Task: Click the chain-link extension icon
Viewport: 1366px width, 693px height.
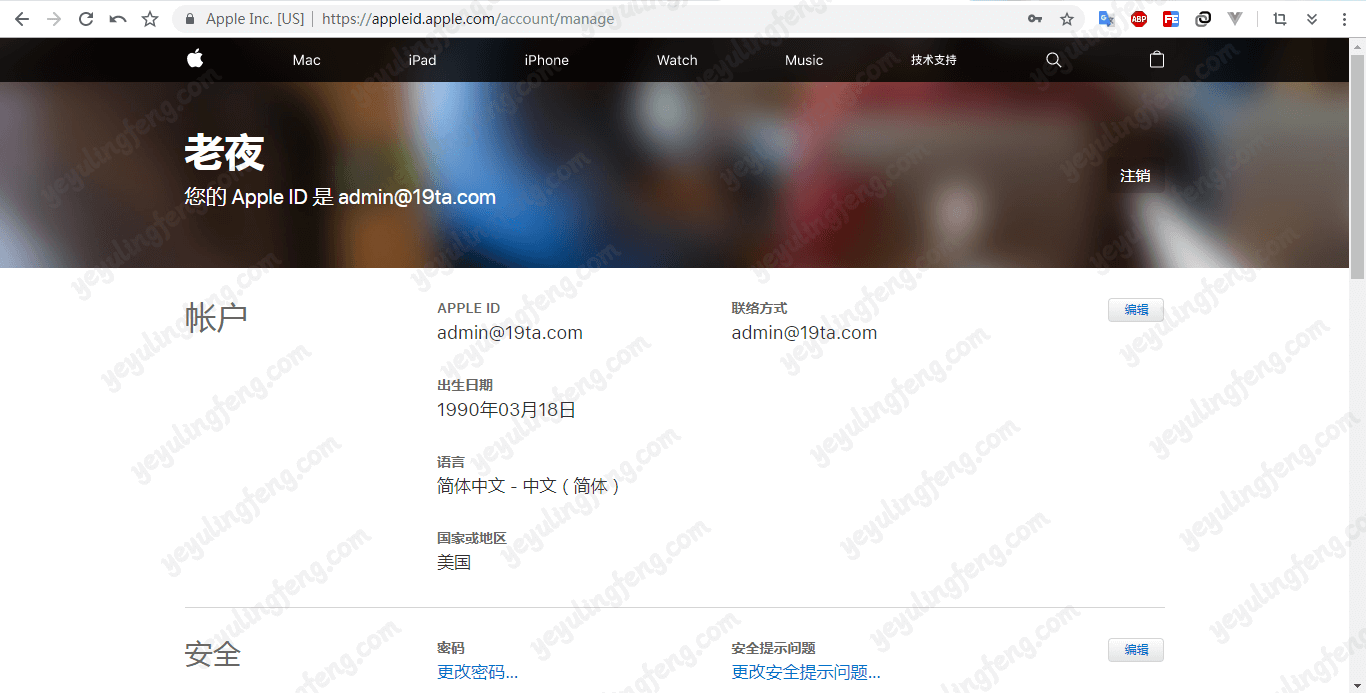Action: coord(1203,19)
